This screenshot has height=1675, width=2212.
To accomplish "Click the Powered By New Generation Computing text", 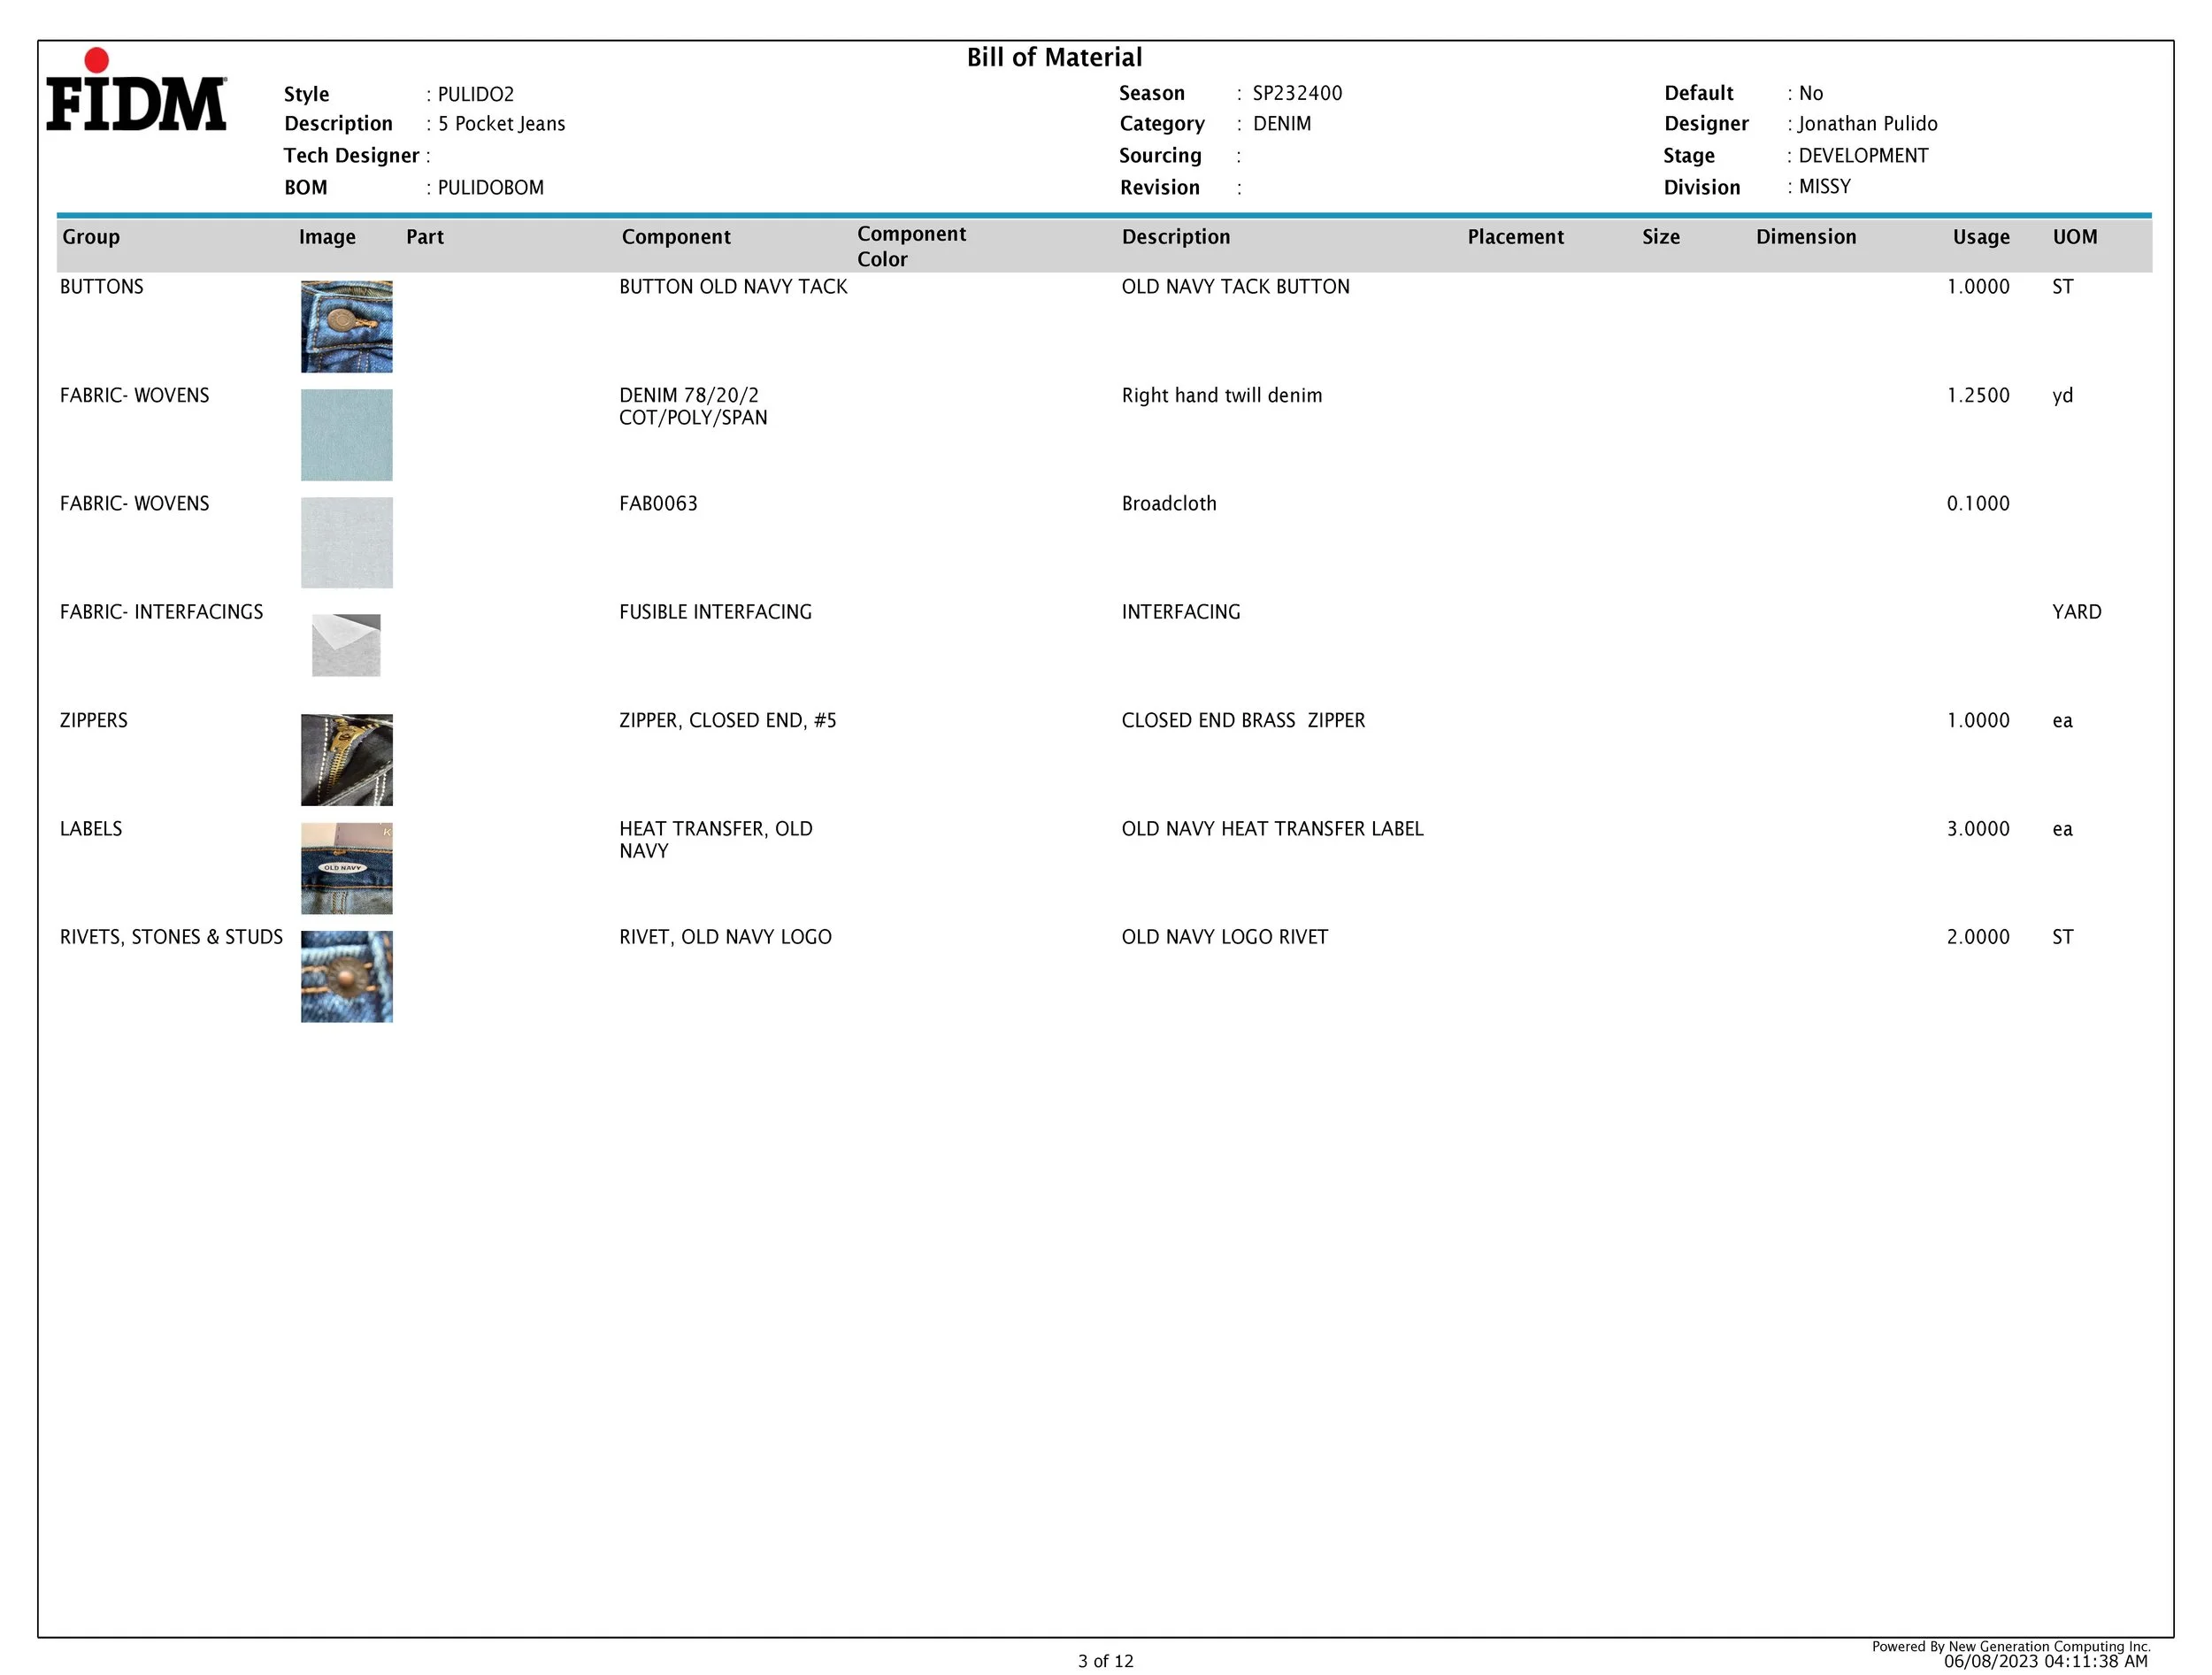I will click(2010, 1646).
